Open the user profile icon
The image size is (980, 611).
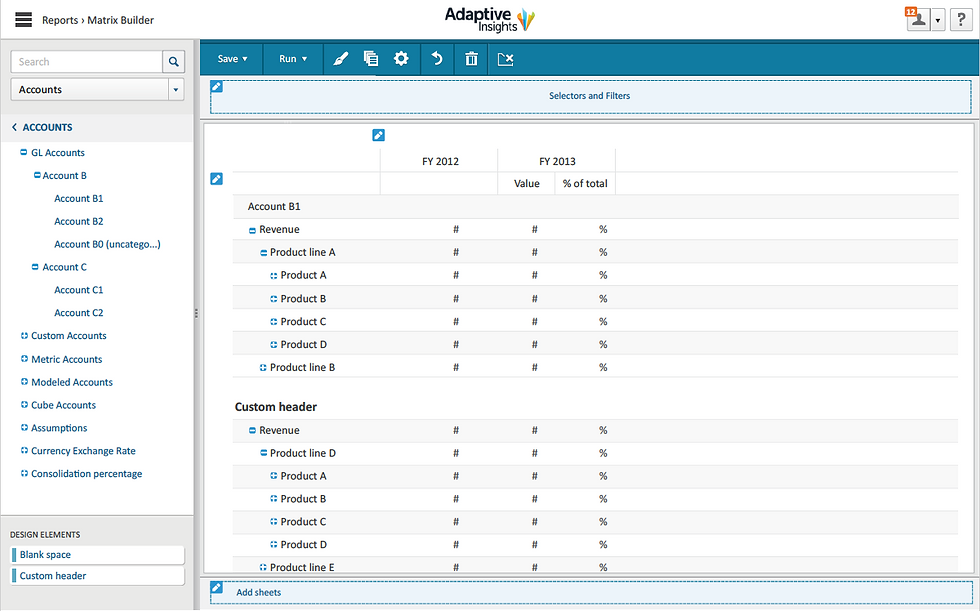pyautogui.click(x=918, y=19)
